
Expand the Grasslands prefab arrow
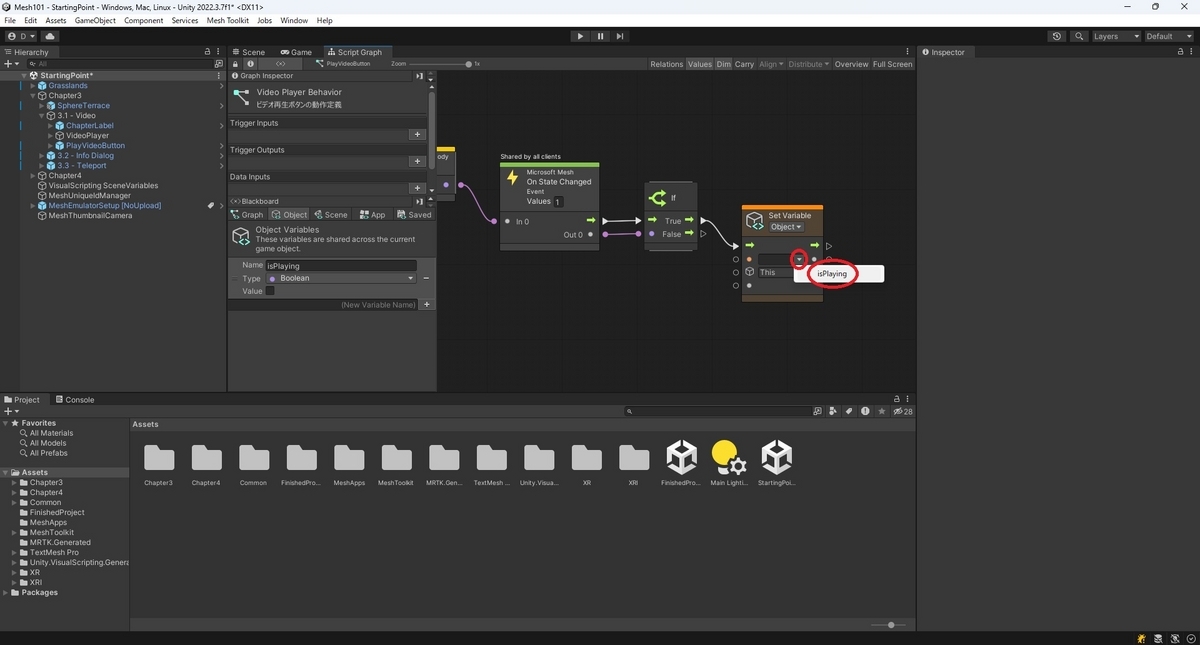pos(33,86)
